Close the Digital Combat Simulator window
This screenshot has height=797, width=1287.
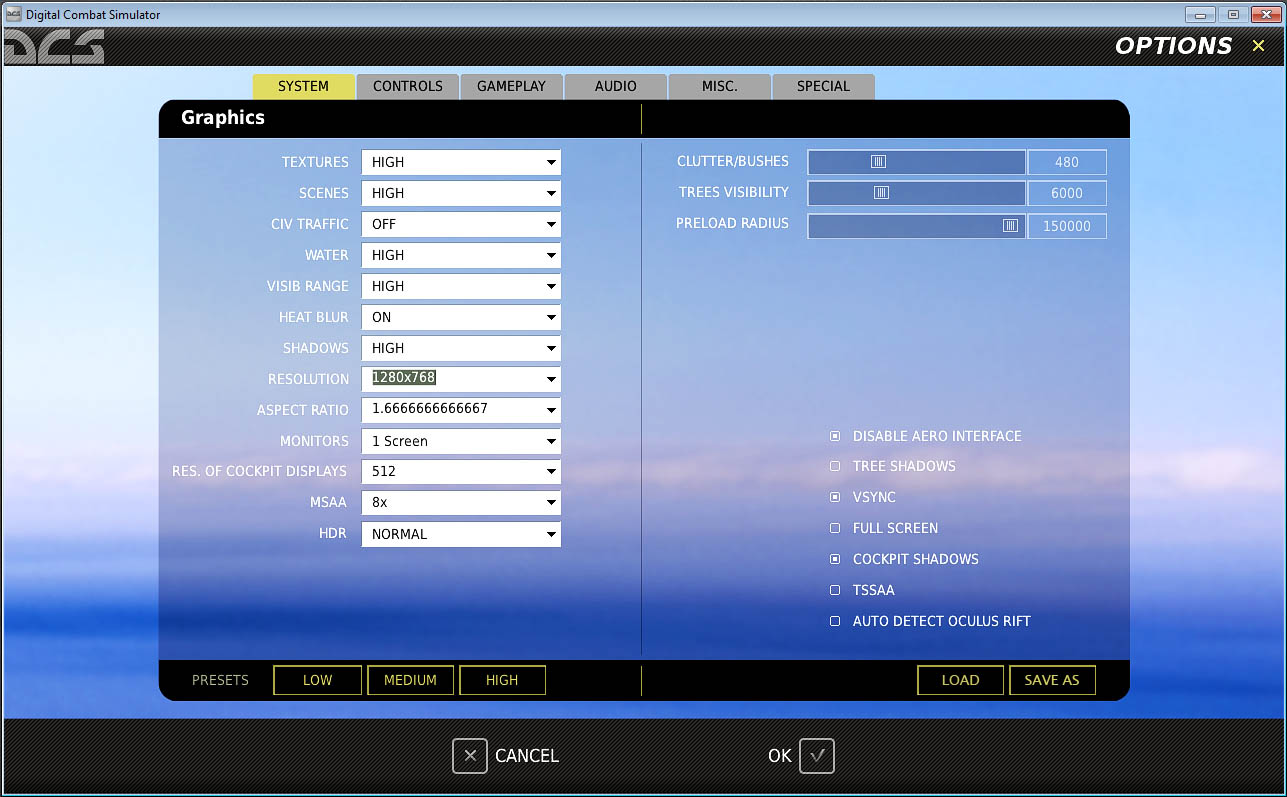pyautogui.click(x=1265, y=14)
